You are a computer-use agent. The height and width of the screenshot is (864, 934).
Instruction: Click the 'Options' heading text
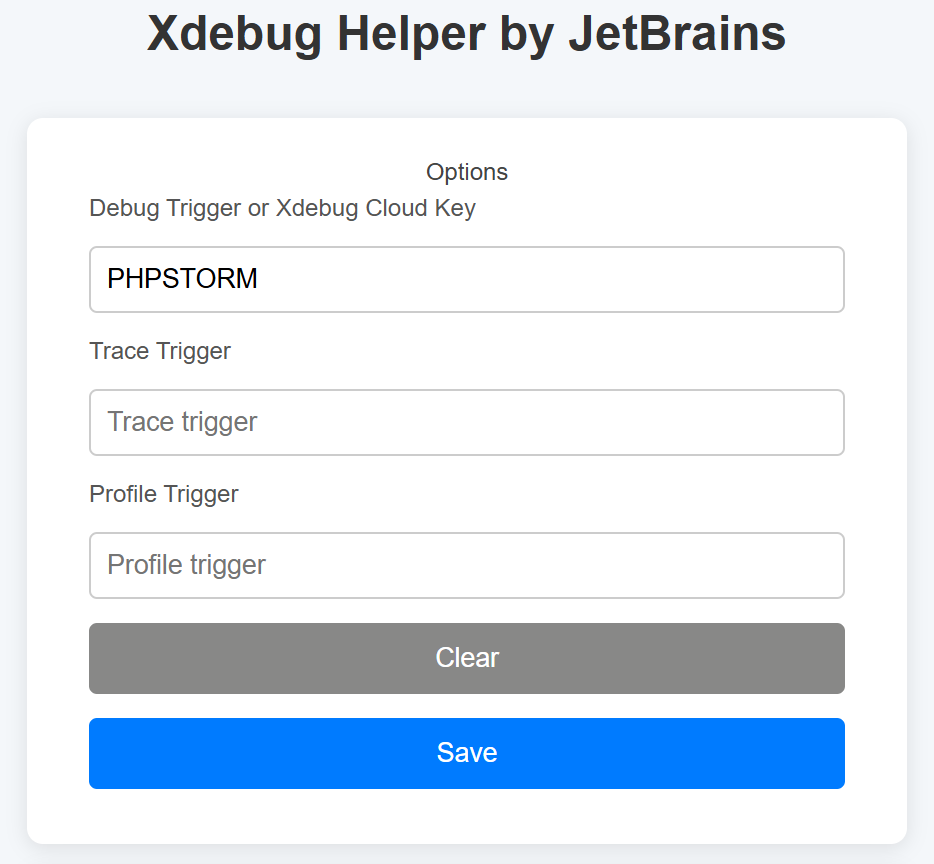tap(466, 172)
